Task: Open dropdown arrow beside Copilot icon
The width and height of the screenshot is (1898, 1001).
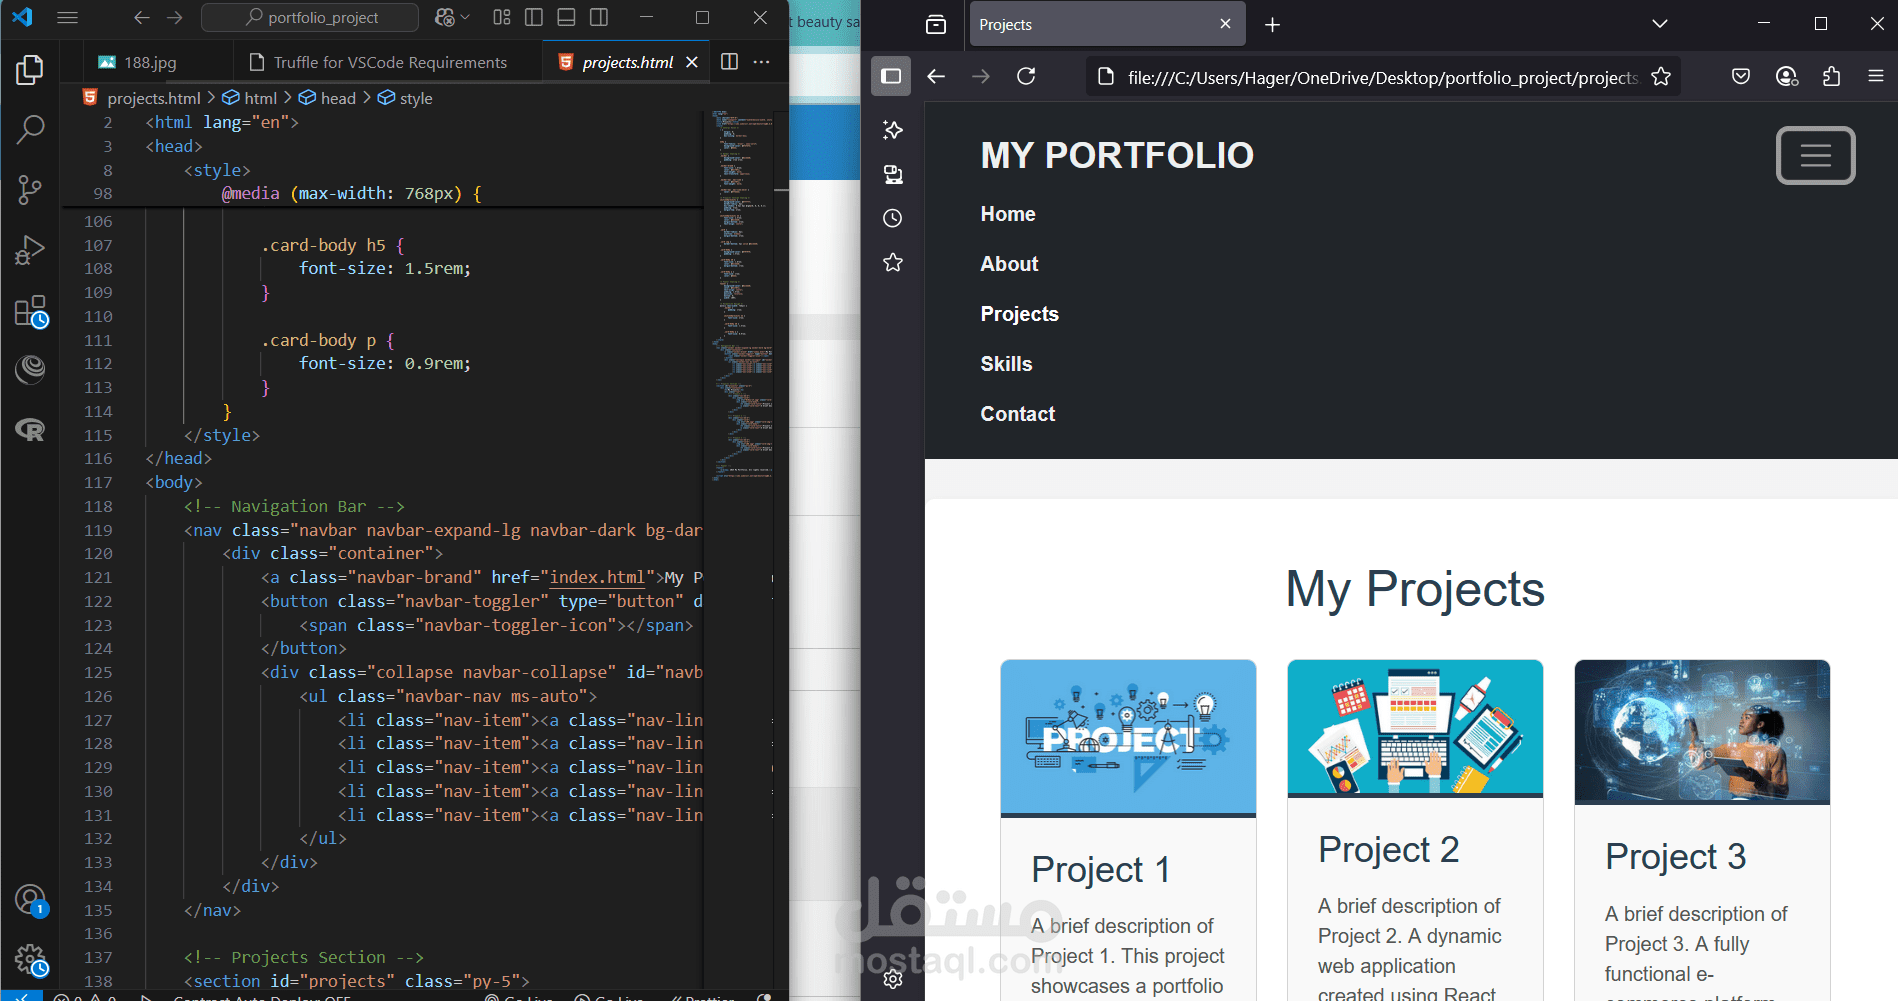Action: click(465, 17)
